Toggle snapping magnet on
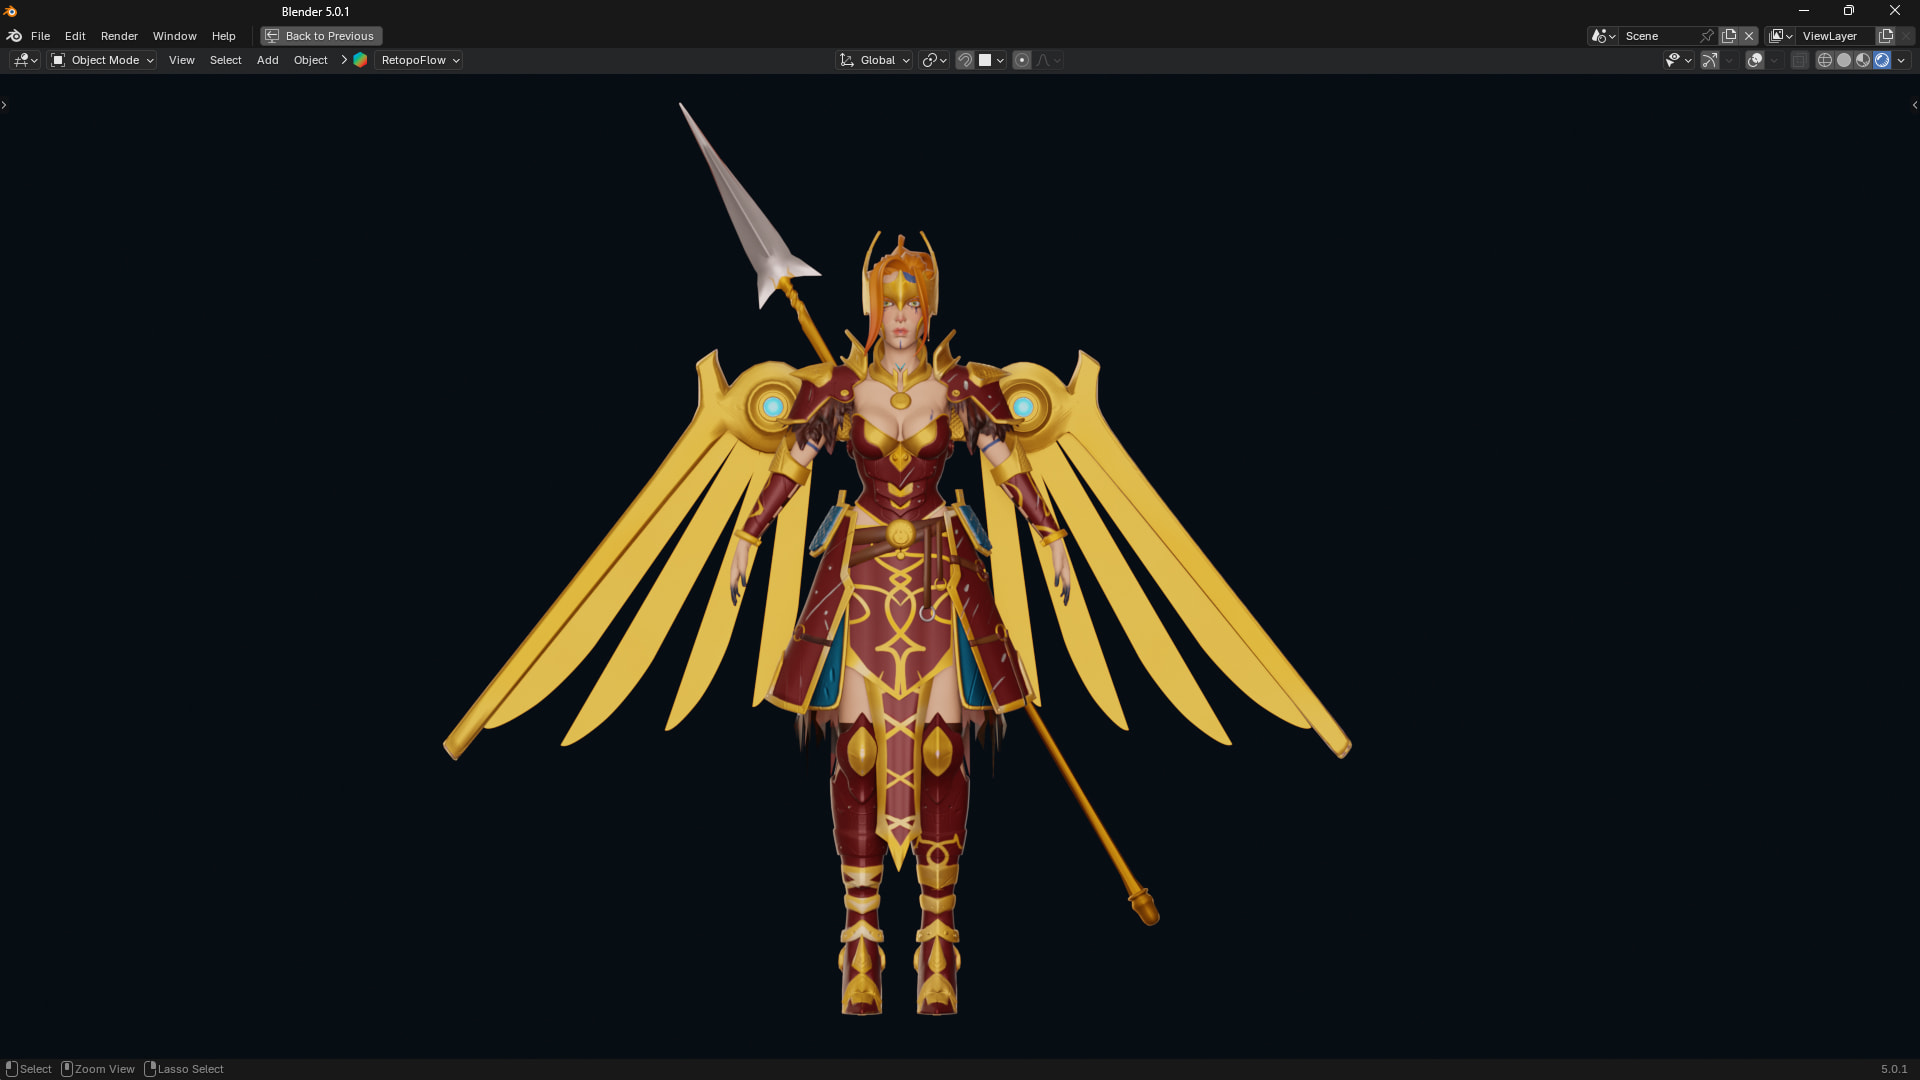The image size is (1920, 1080). pos(964,60)
